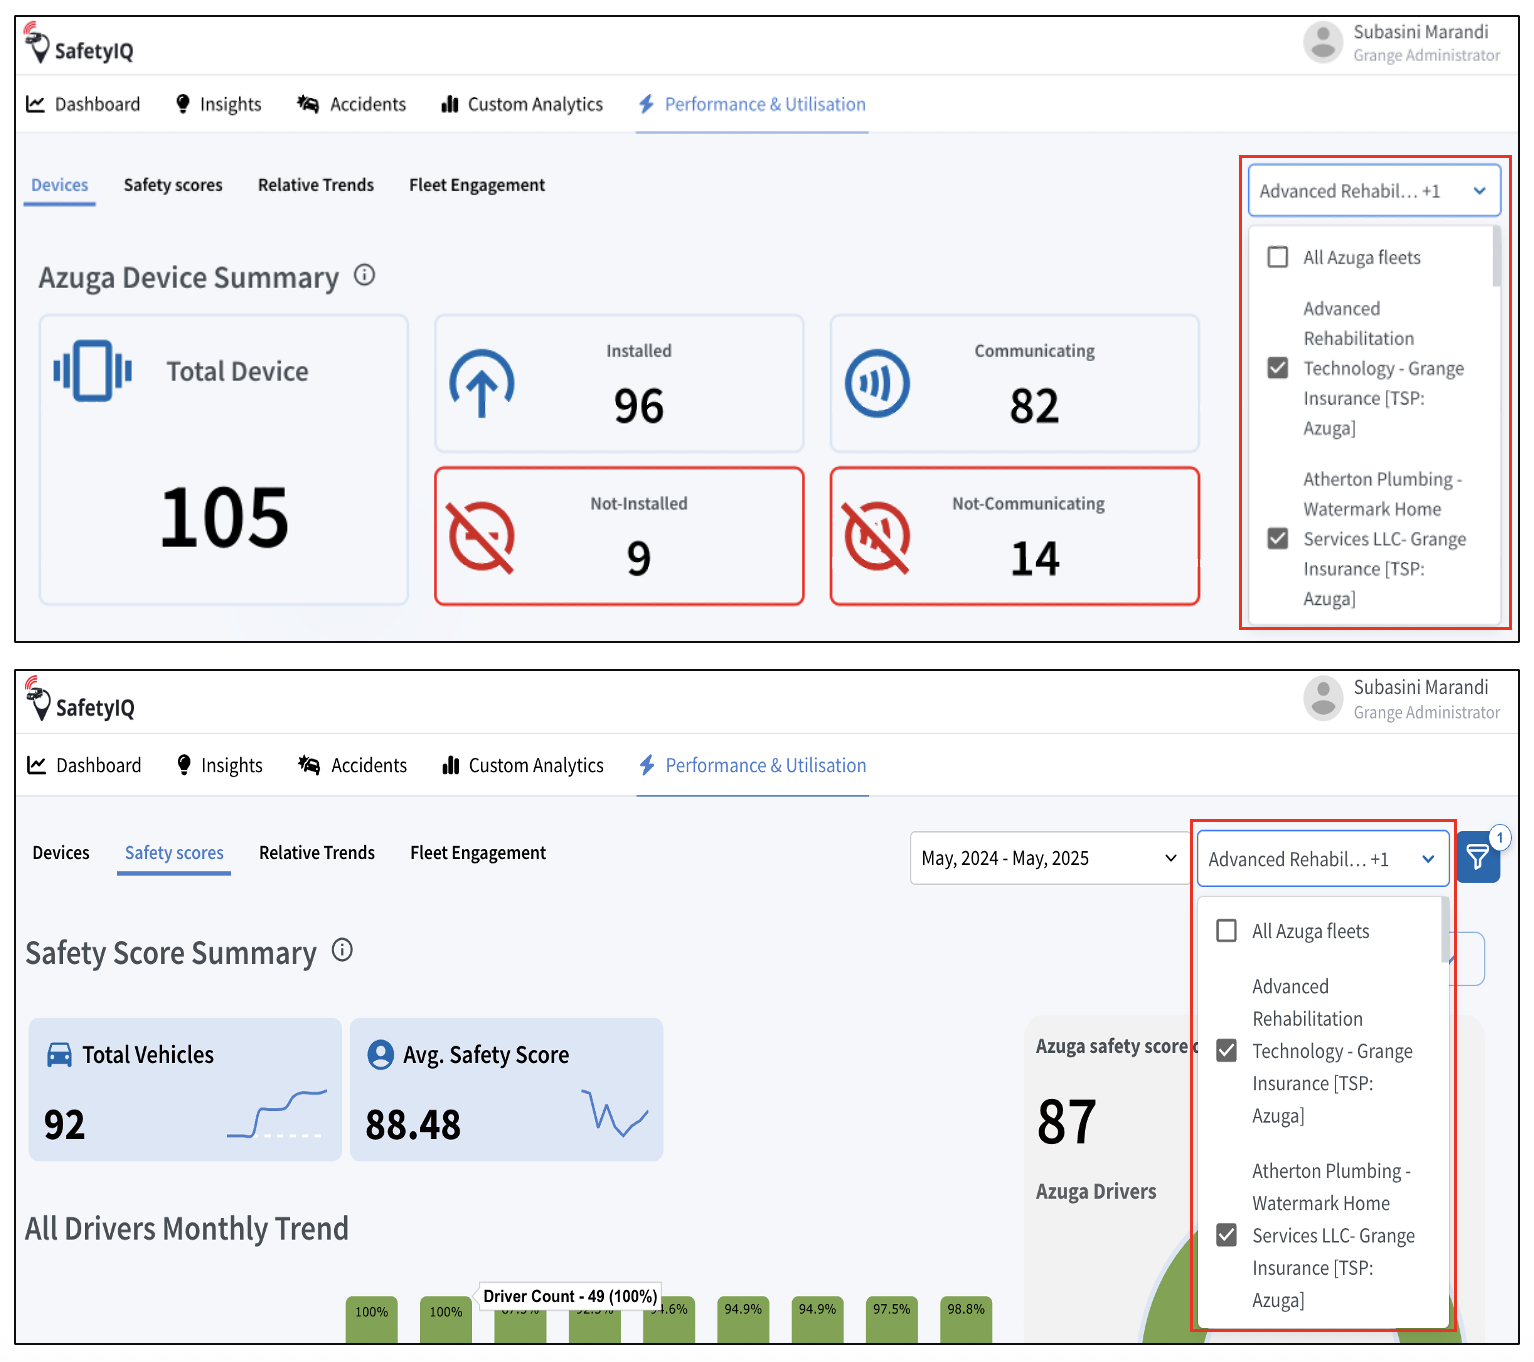Check All Azuga fleets in the Safety scores view
1534x1362 pixels.
coord(1227,931)
